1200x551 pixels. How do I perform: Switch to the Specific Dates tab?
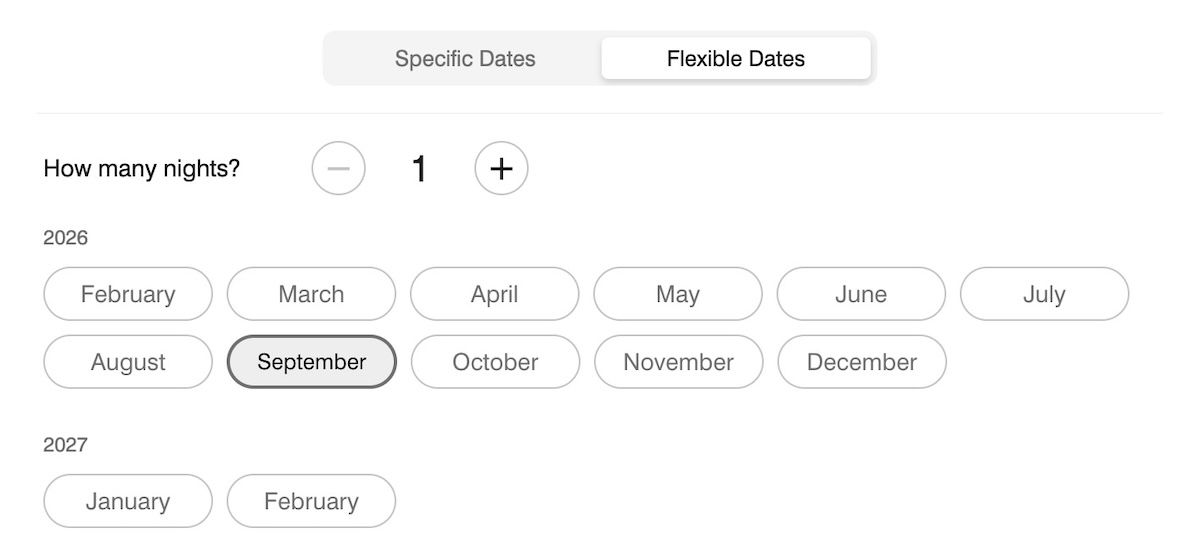pos(465,59)
